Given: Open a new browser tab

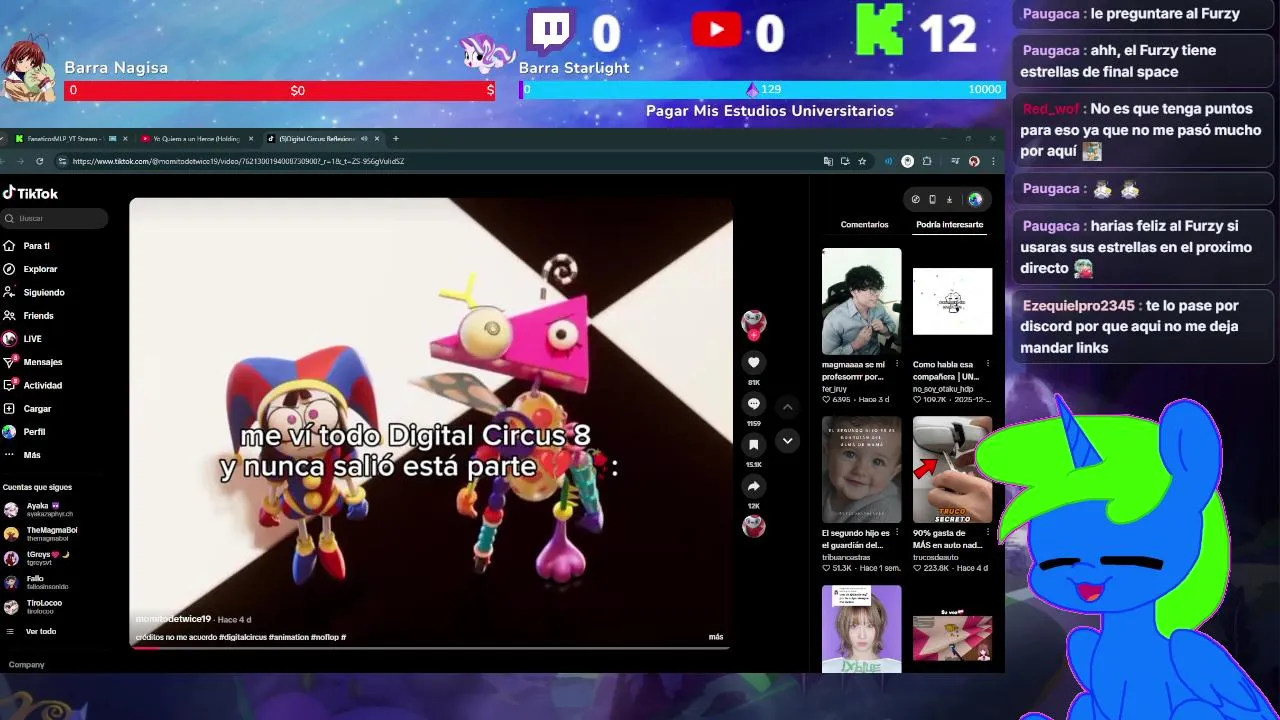Looking at the screenshot, I should point(396,139).
